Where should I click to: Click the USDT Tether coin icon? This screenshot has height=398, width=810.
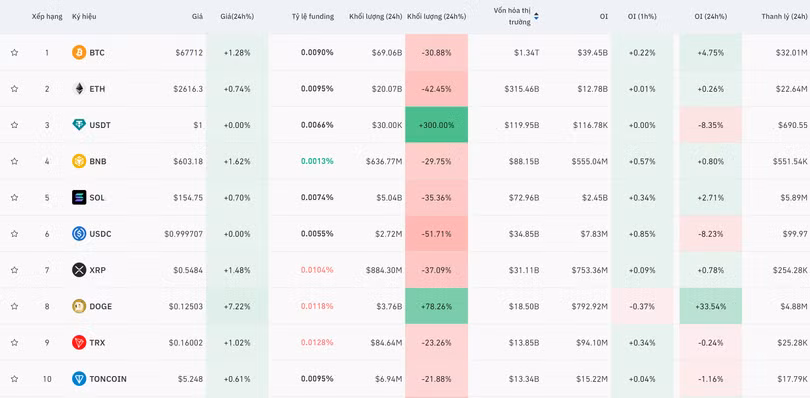[79, 125]
